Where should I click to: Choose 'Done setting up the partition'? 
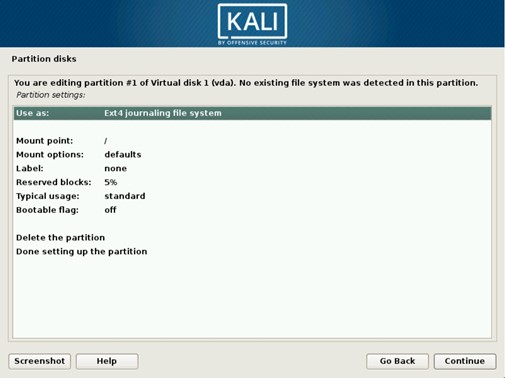click(x=252, y=251)
